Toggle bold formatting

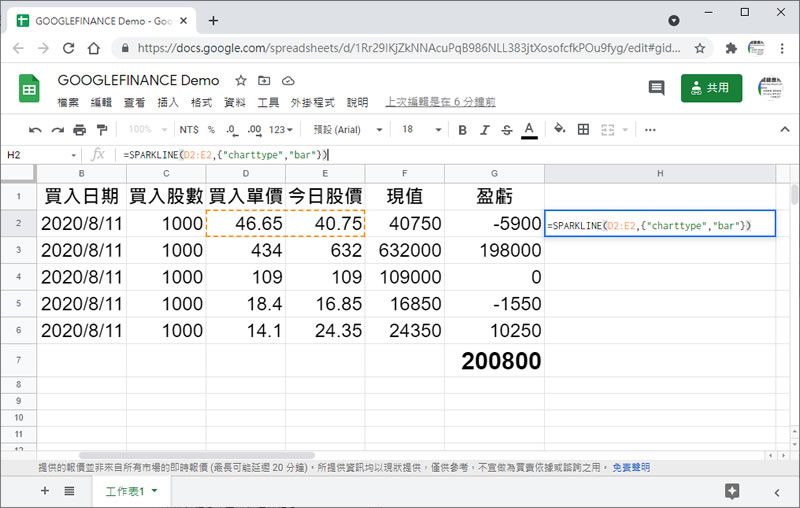coord(462,130)
